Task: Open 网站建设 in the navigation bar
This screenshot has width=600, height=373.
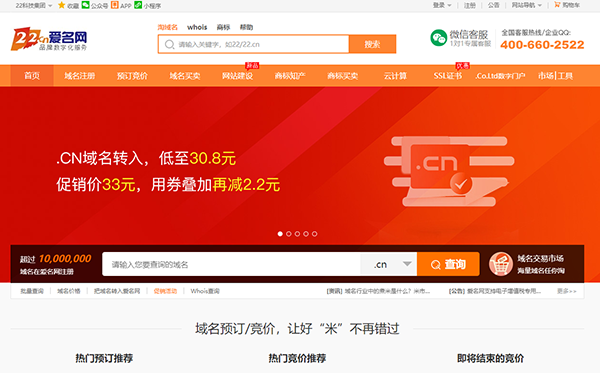Action: 237,76
